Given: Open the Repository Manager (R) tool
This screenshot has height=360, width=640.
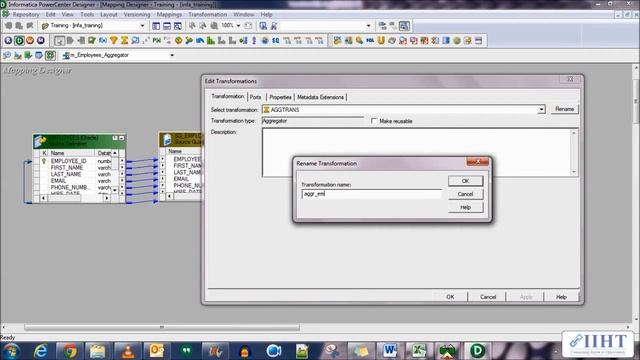Looking at the screenshot, I should click(8, 40).
